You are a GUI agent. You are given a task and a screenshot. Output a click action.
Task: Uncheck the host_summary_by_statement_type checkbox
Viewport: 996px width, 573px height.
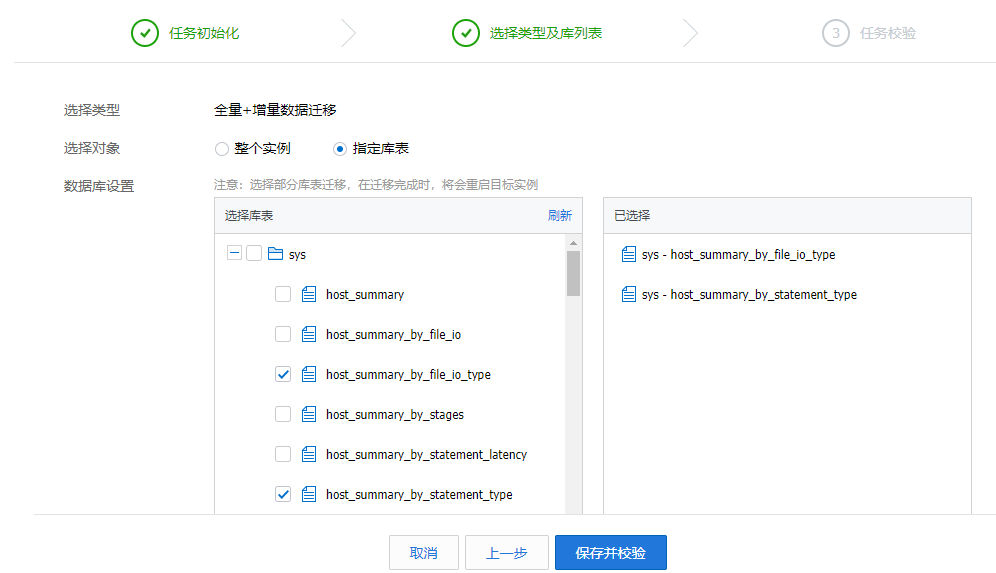pyautogui.click(x=283, y=494)
